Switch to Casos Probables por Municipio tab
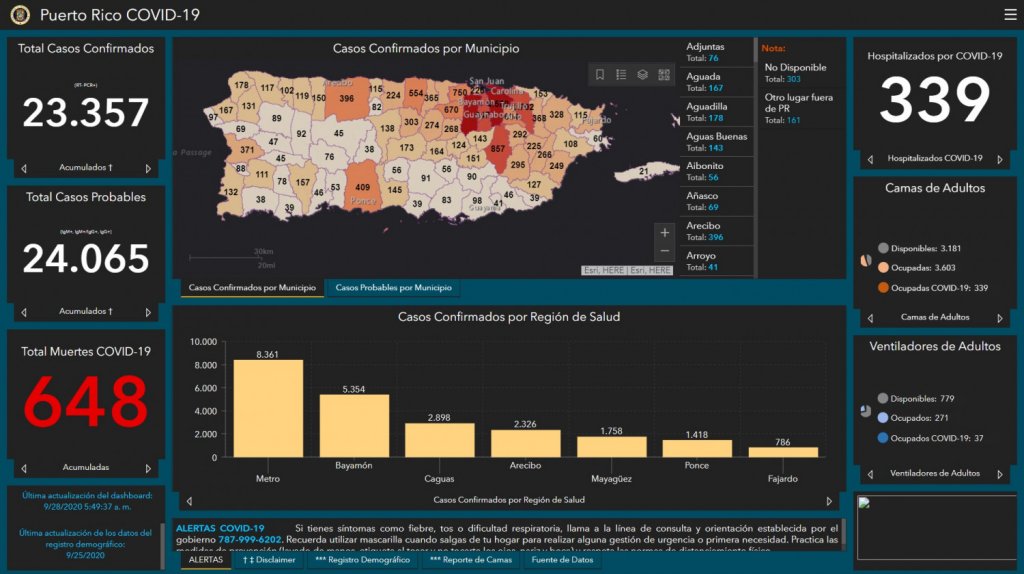Viewport: 1024px width, 574px height. coord(392,288)
